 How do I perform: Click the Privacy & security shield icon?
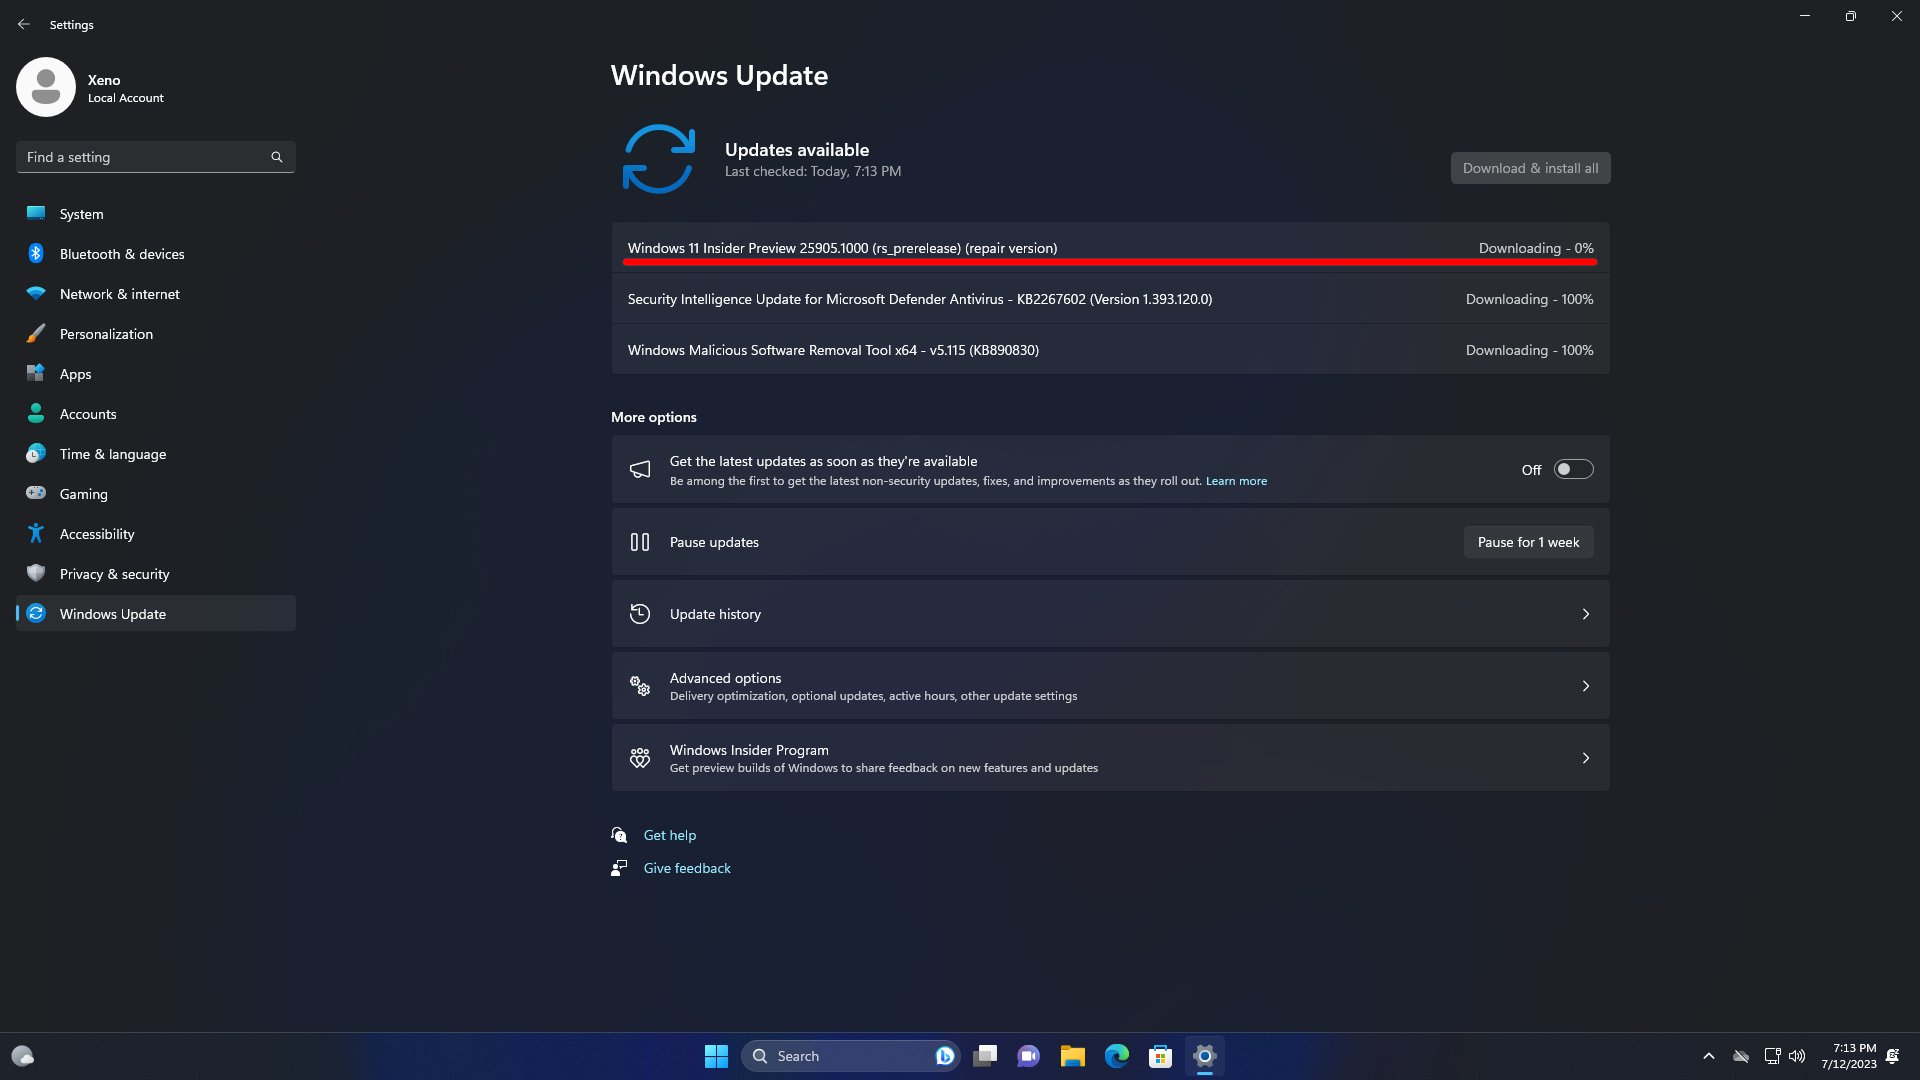click(x=36, y=573)
